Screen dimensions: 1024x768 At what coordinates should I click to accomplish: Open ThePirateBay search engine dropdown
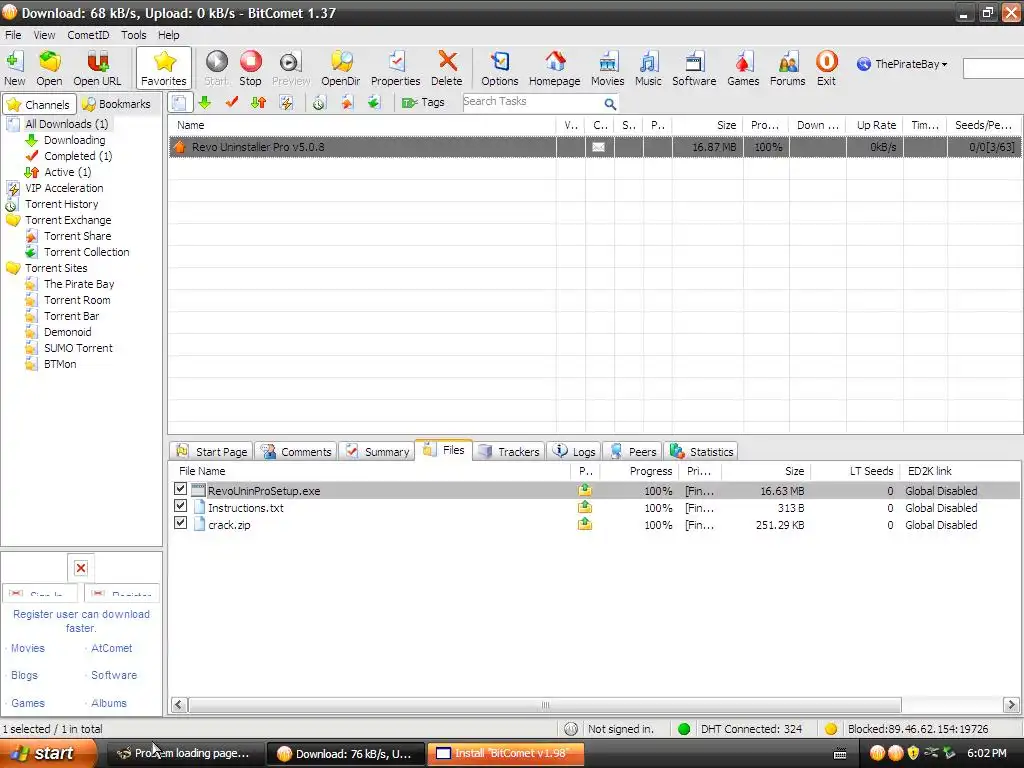click(x=902, y=64)
